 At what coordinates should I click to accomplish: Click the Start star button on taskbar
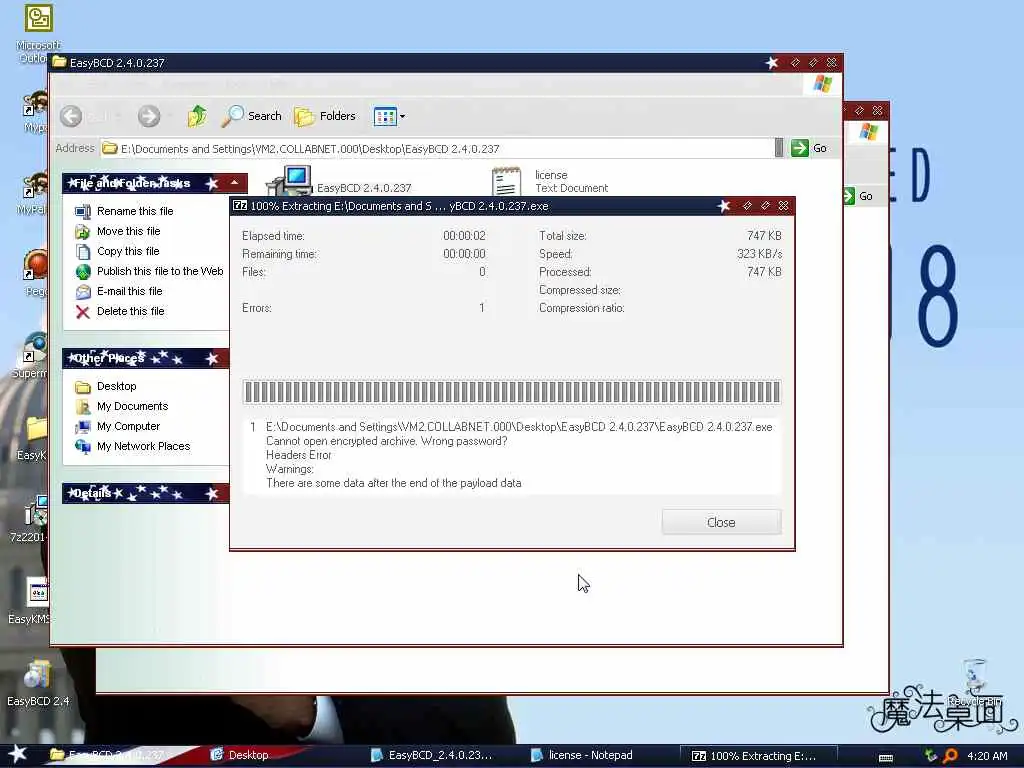click(x=18, y=755)
